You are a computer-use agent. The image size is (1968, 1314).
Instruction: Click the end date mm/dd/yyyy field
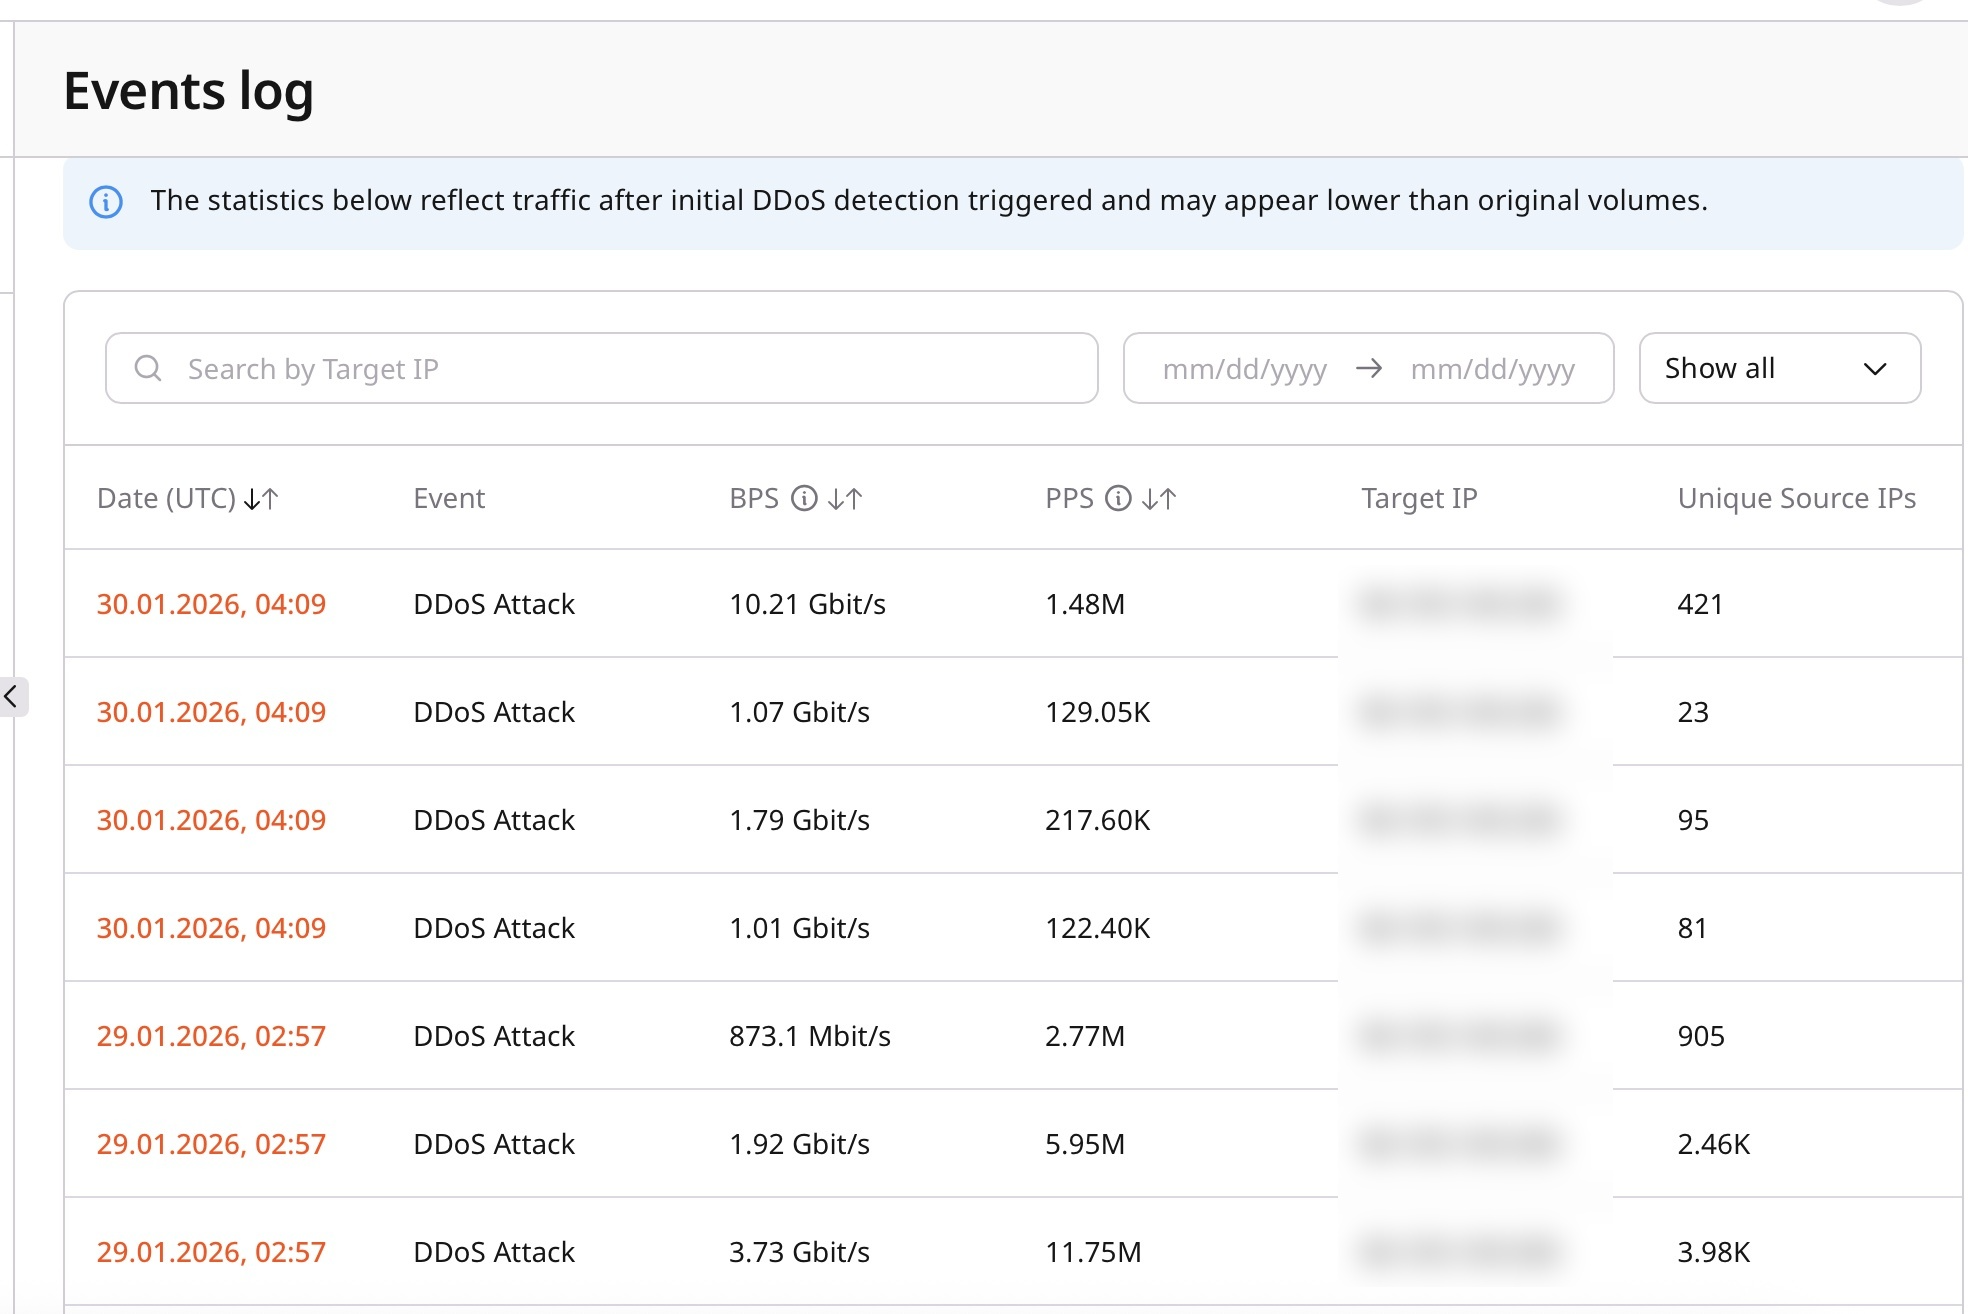click(1493, 368)
